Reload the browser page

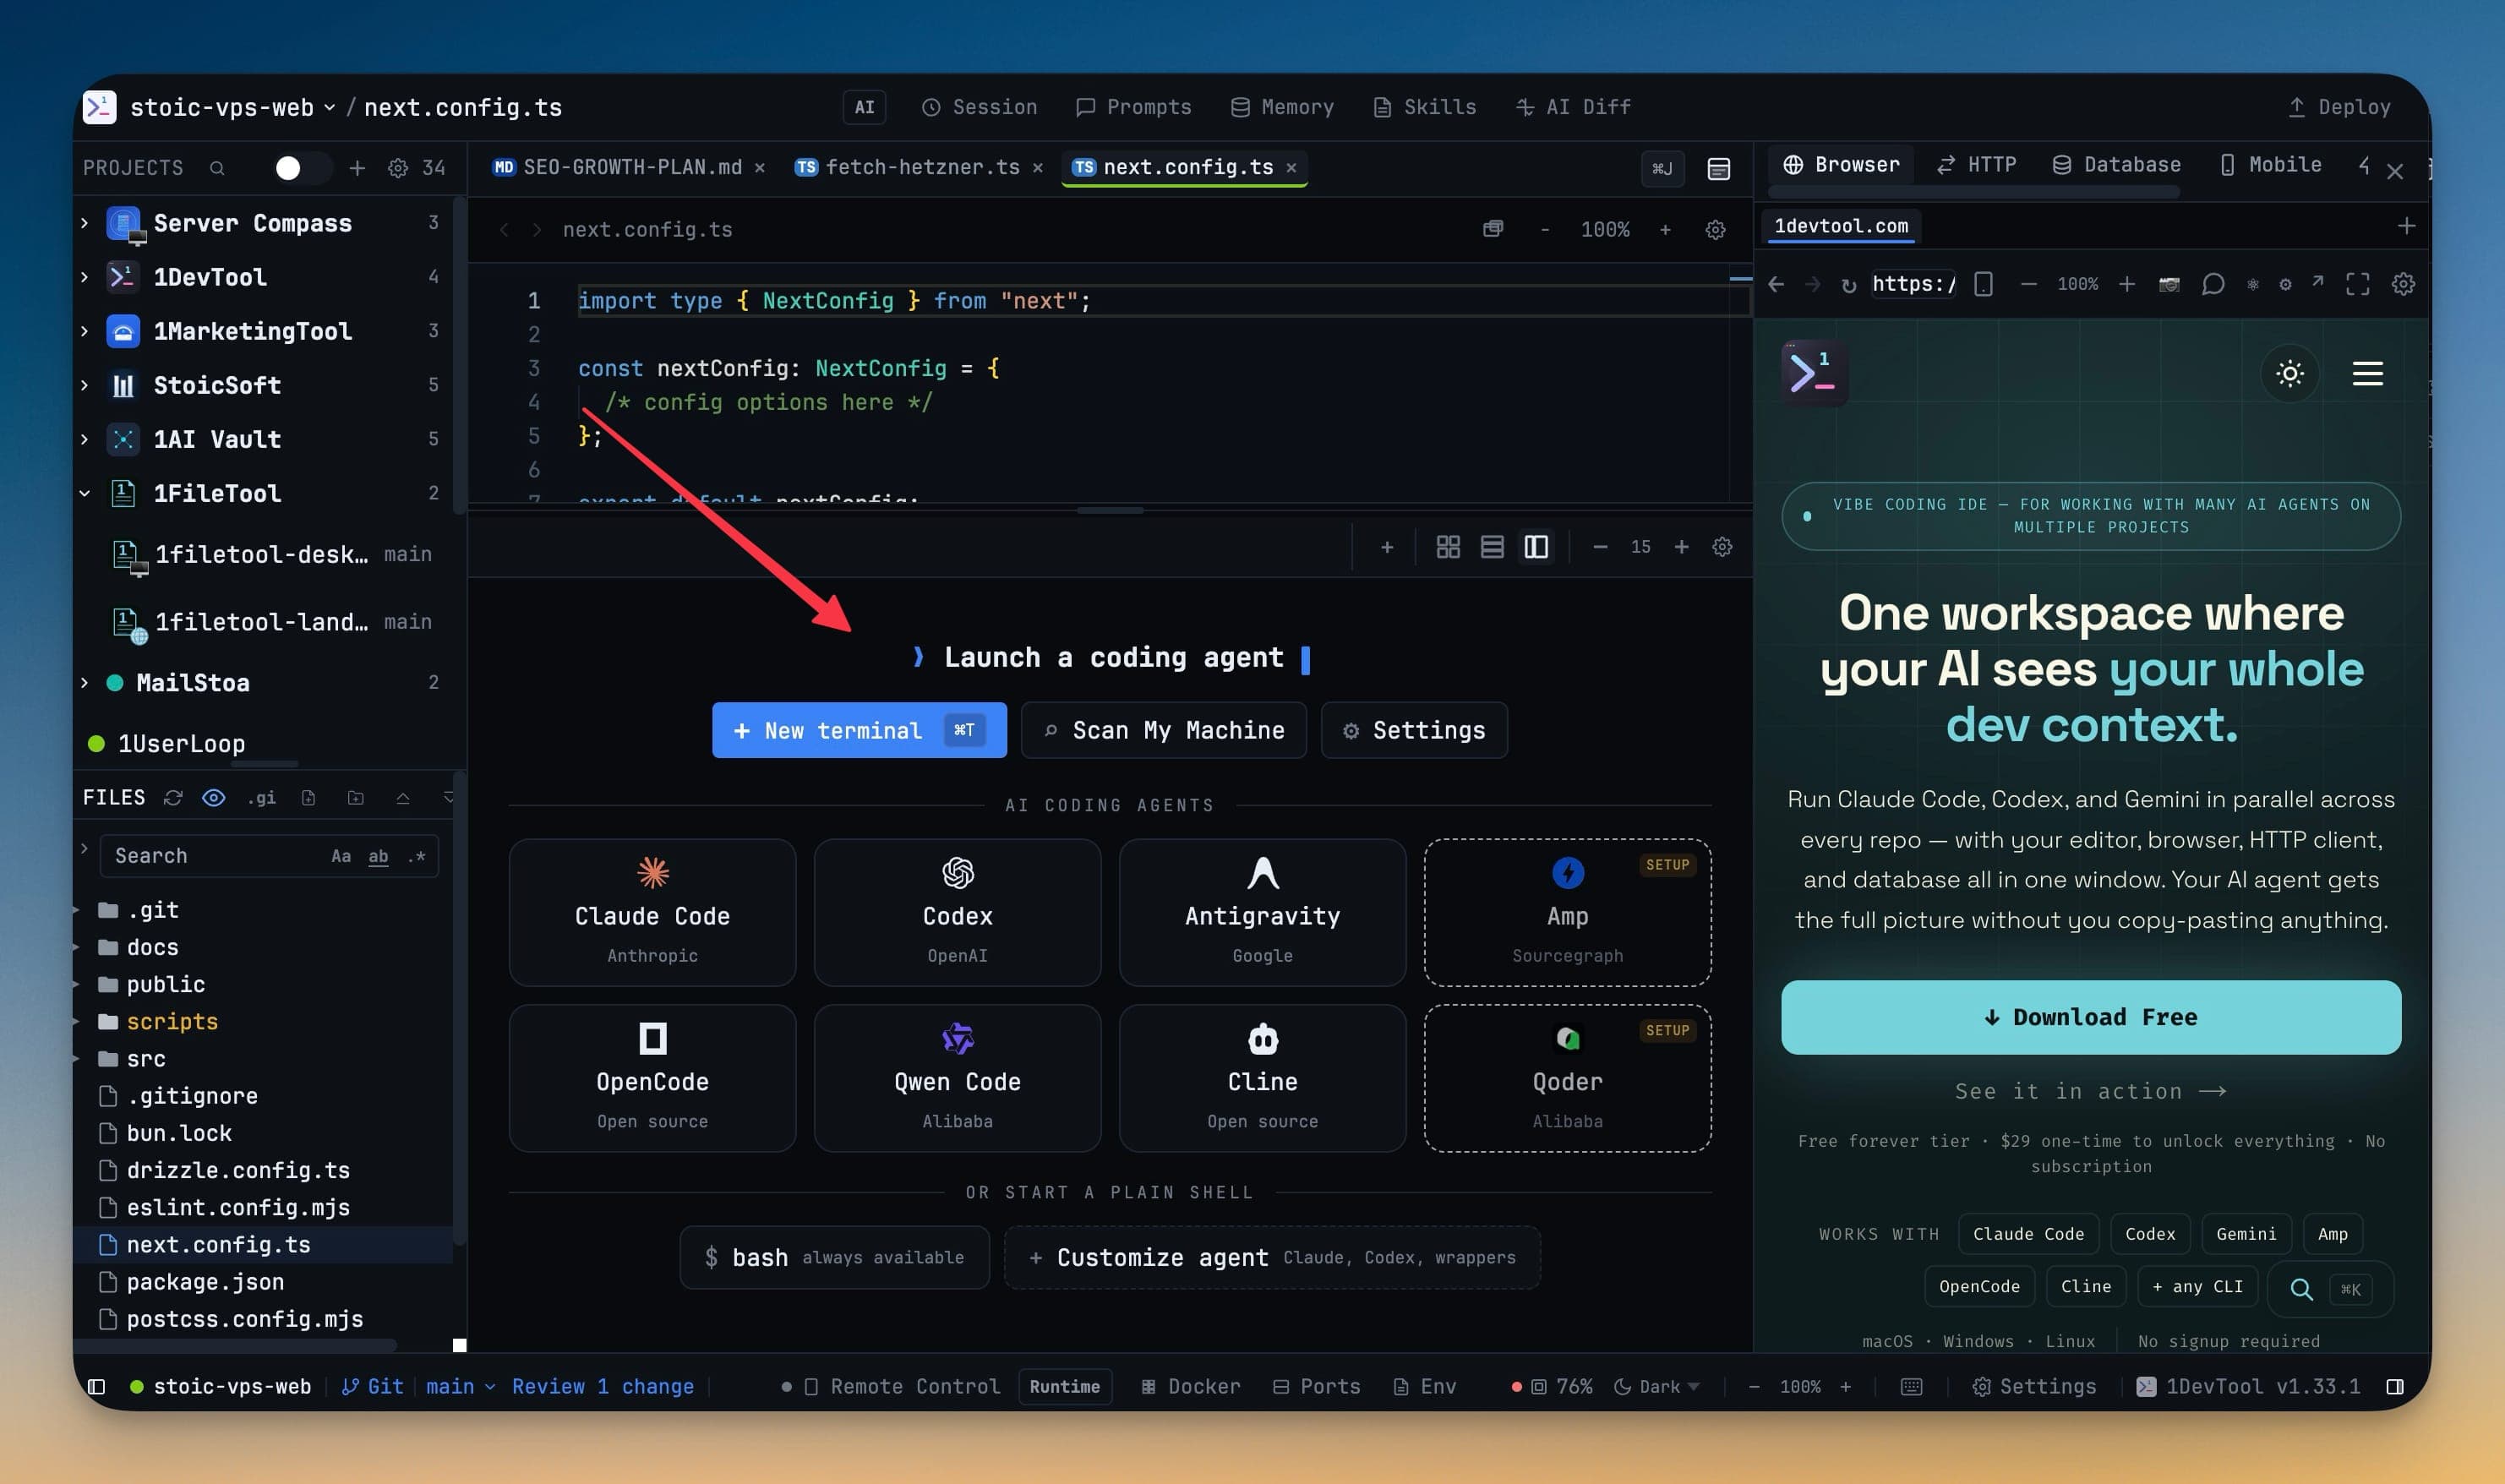[x=1848, y=284]
